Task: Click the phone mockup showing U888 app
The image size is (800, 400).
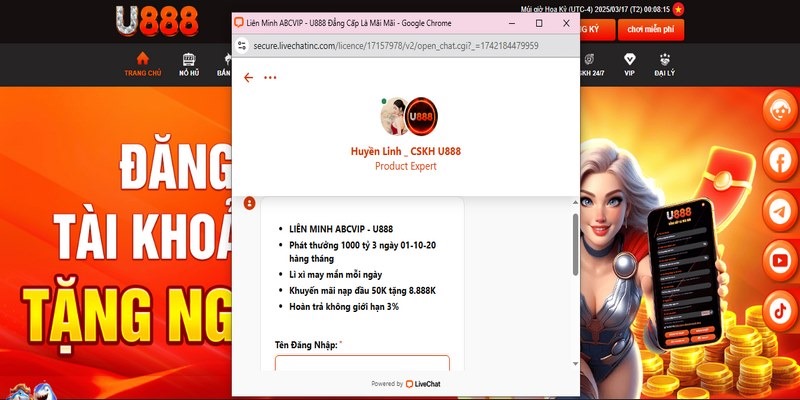Action: point(684,274)
